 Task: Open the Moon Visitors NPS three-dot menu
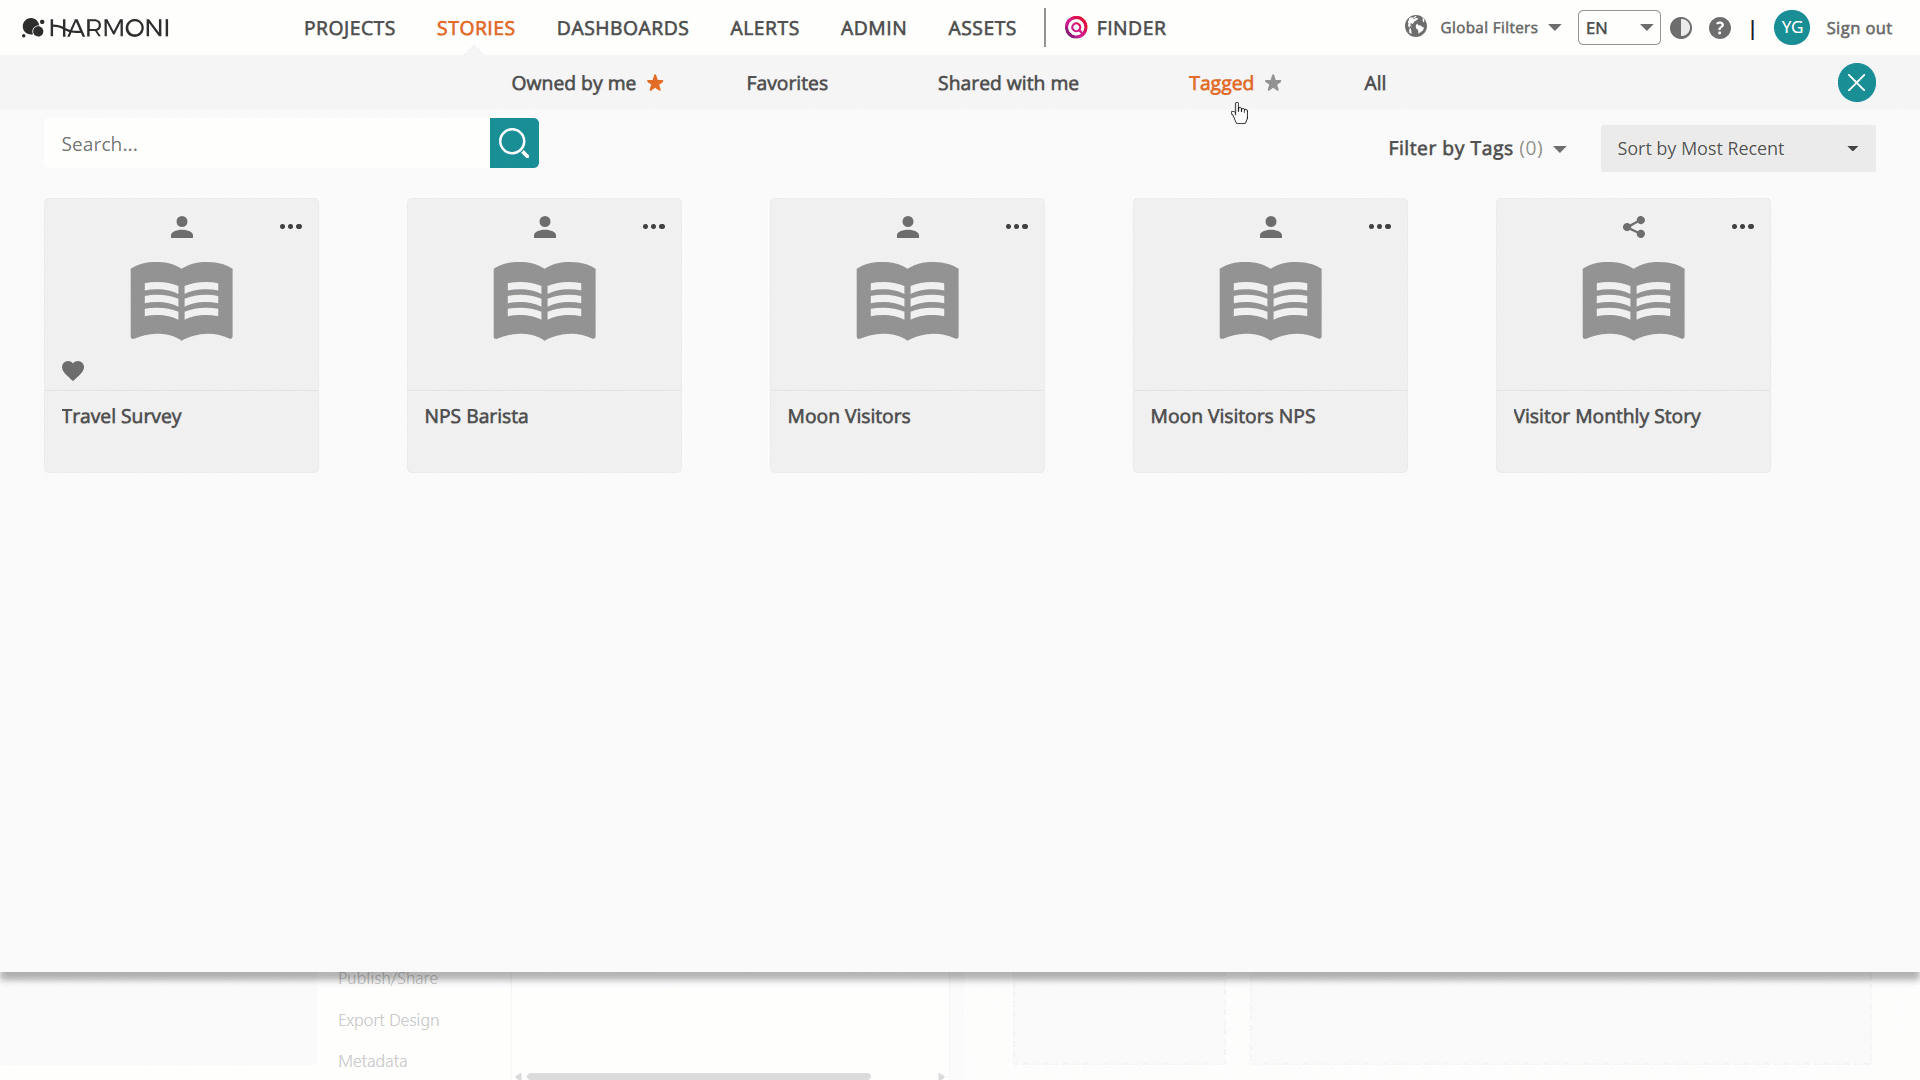pyautogui.click(x=1380, y=227)
